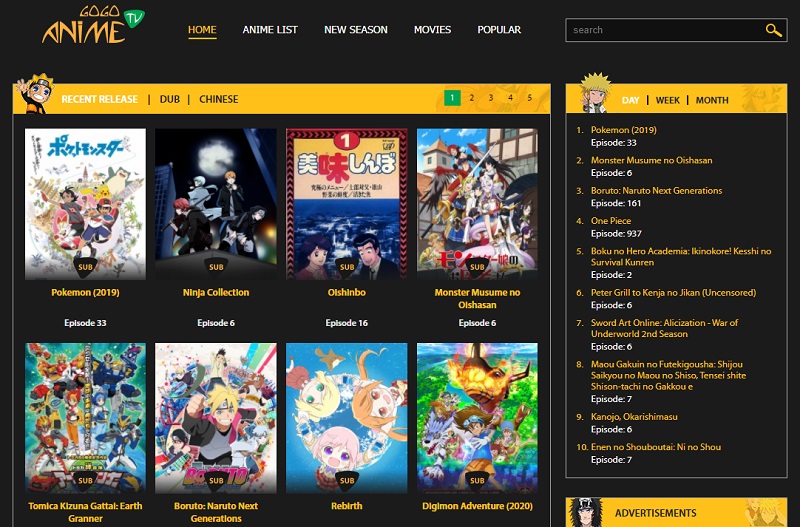Switch to the Month ranking tab

[712, 100]
